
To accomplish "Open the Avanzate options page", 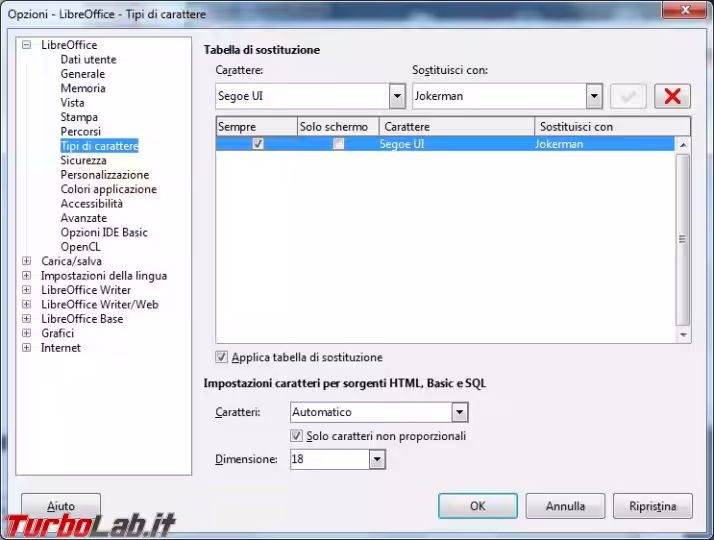I will click(84, 218).
